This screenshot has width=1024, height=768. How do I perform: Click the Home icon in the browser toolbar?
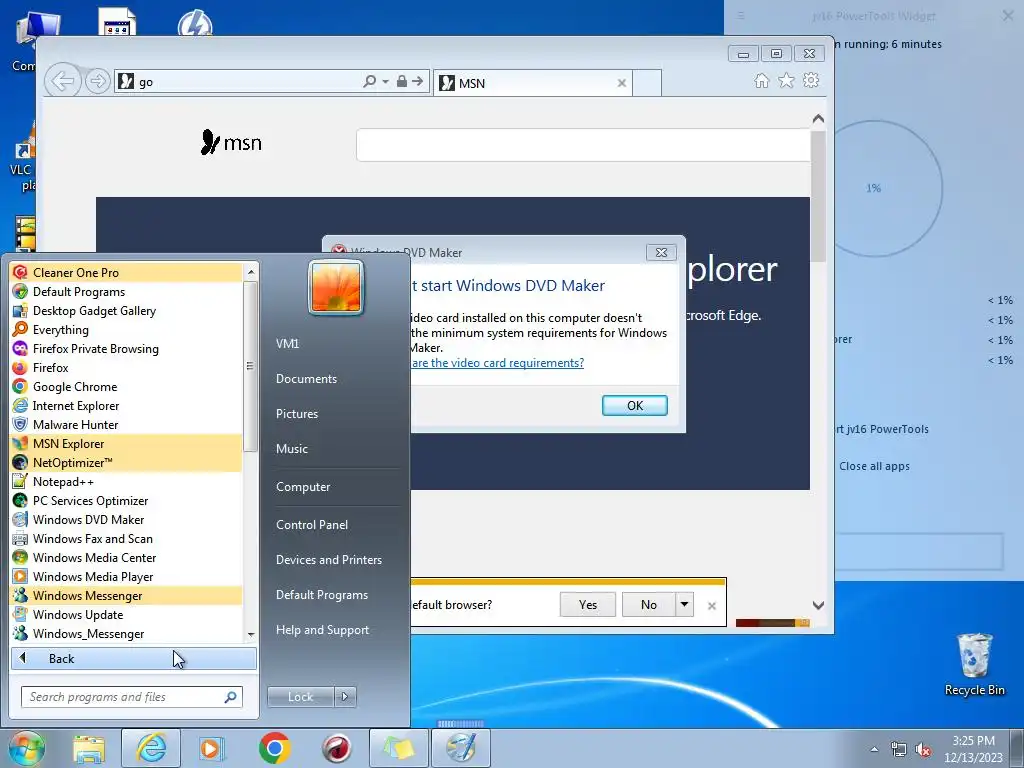pos(761,80)
